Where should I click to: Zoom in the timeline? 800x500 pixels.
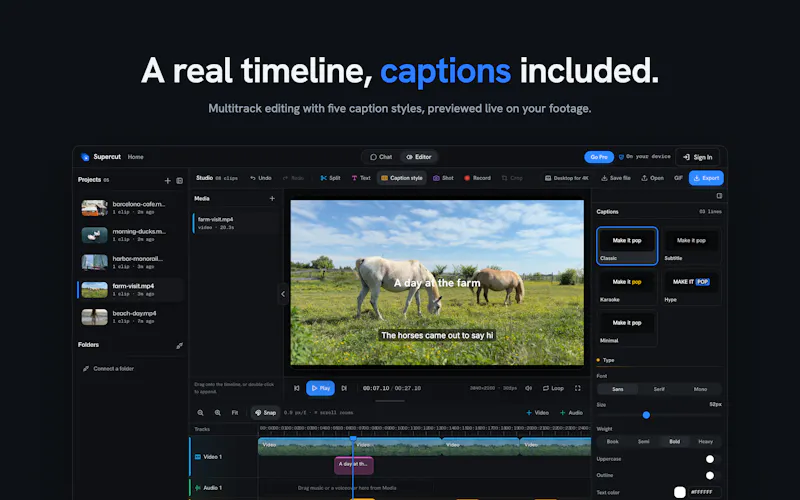coord(218,413)
